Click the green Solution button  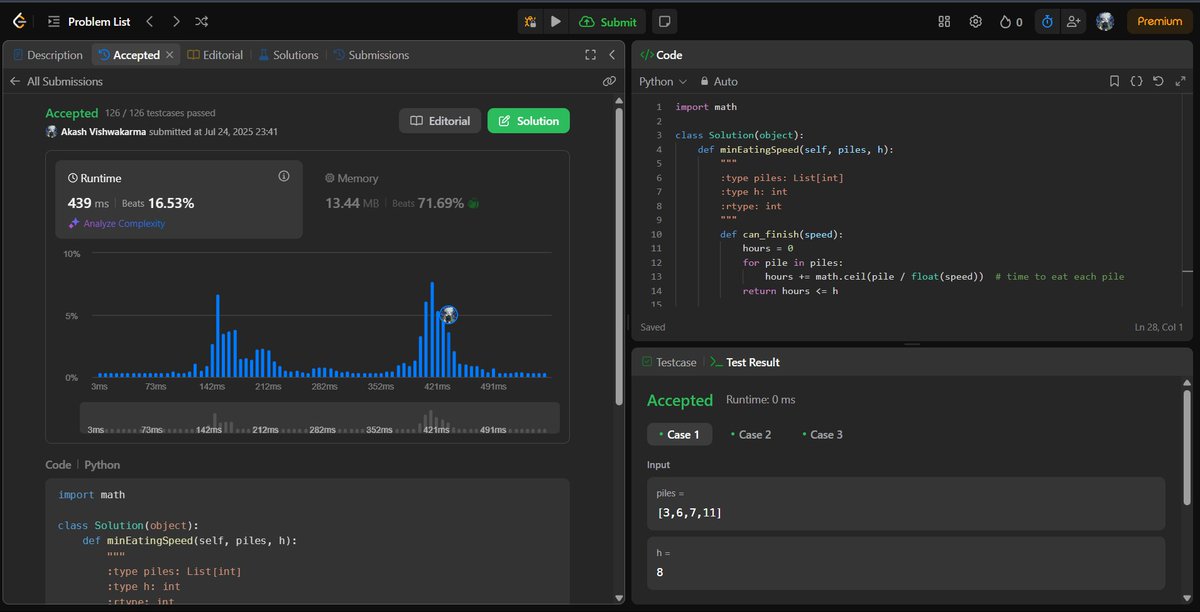point(528,121)
